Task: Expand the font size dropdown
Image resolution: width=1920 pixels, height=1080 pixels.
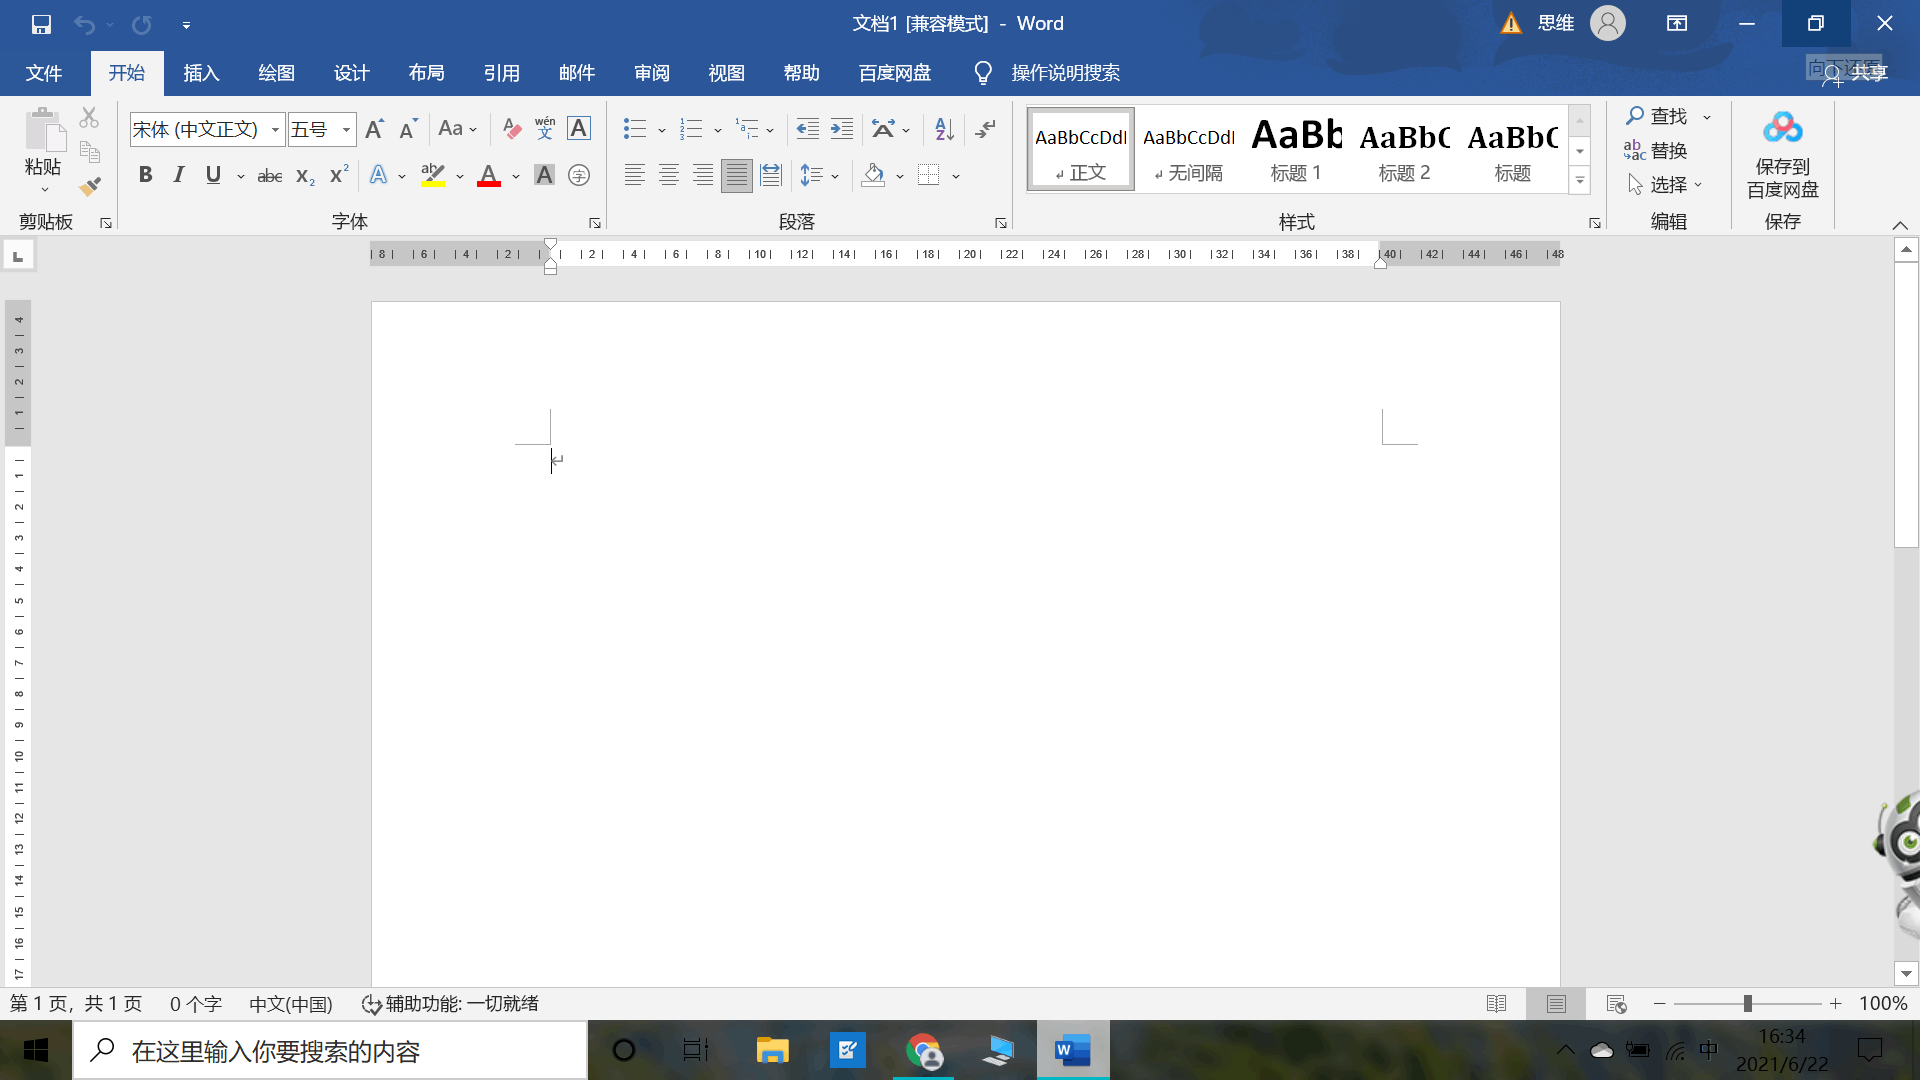Action: 346,130
